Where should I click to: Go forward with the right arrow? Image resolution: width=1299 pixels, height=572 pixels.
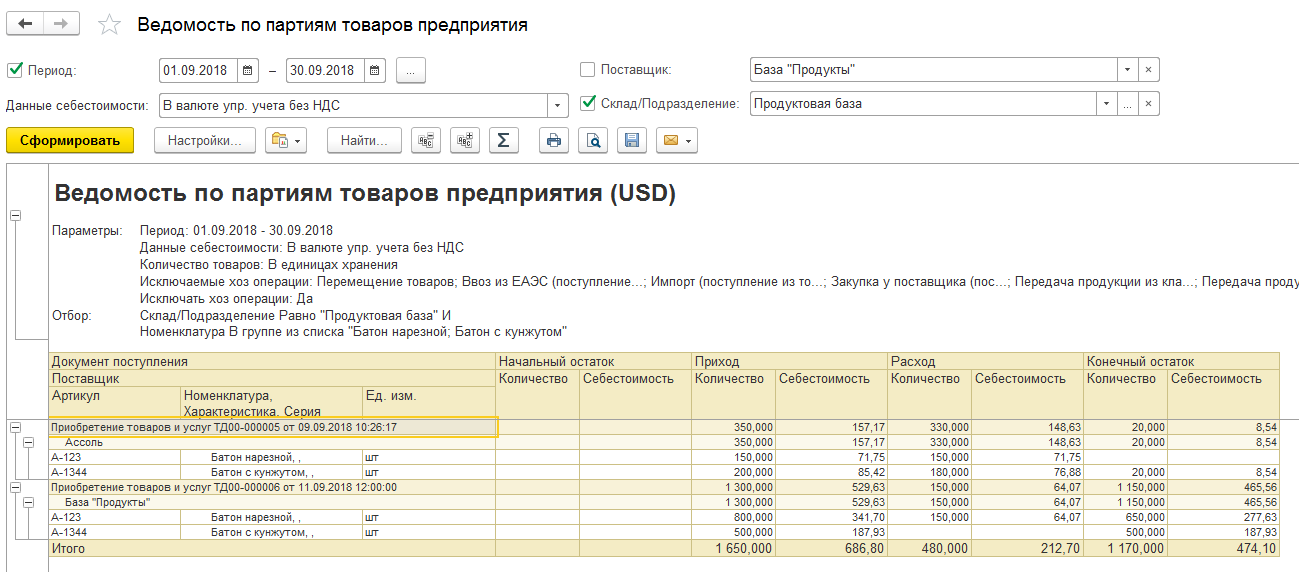(62, 24)
